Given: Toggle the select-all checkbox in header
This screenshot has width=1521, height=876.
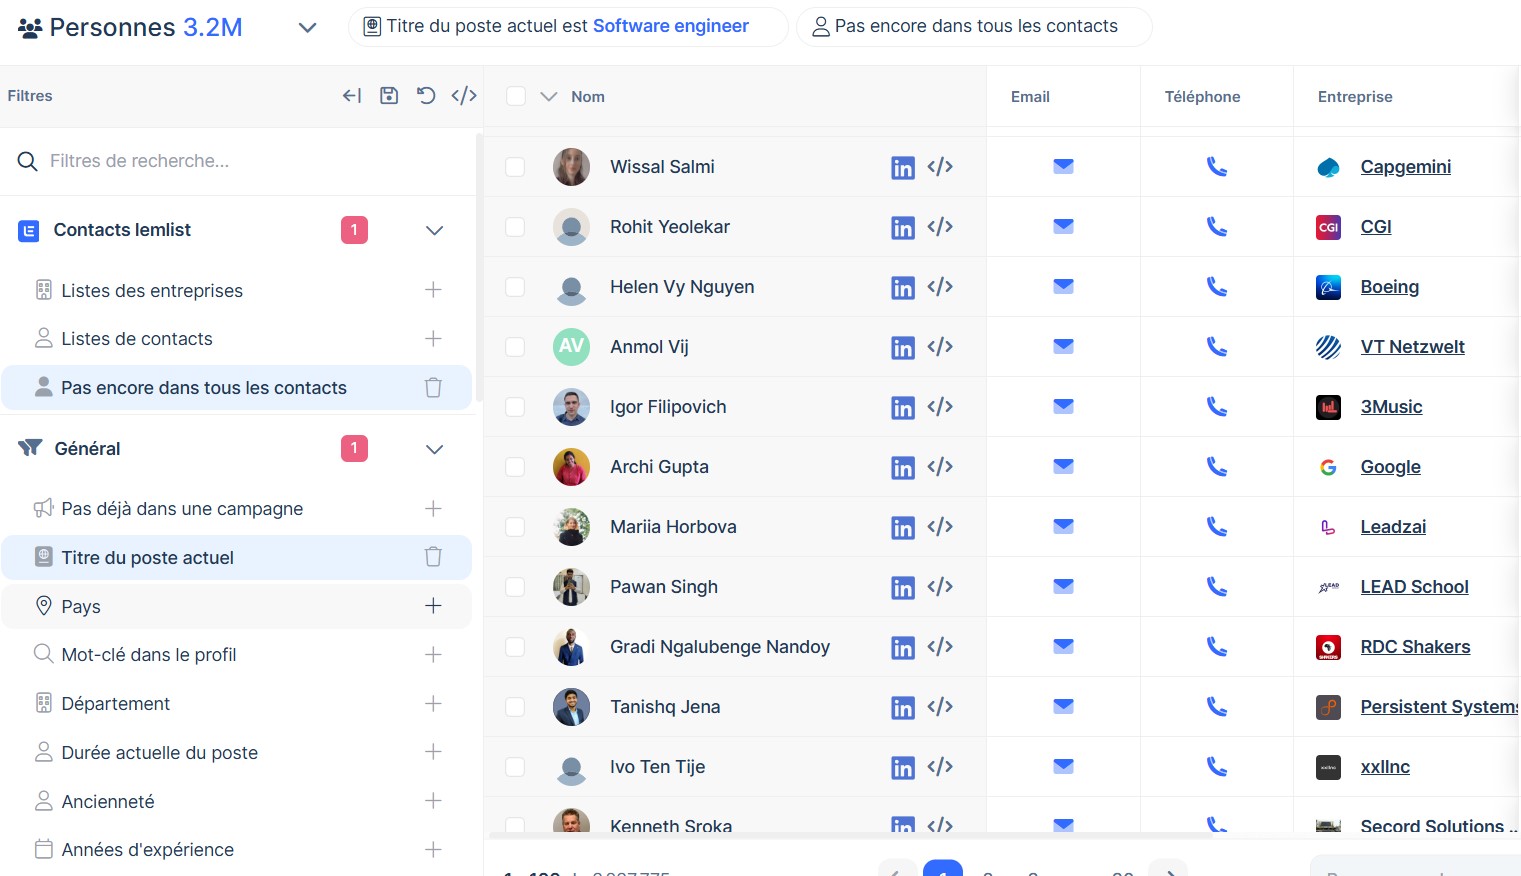Looking at the screenshot, I should (516, 96).
